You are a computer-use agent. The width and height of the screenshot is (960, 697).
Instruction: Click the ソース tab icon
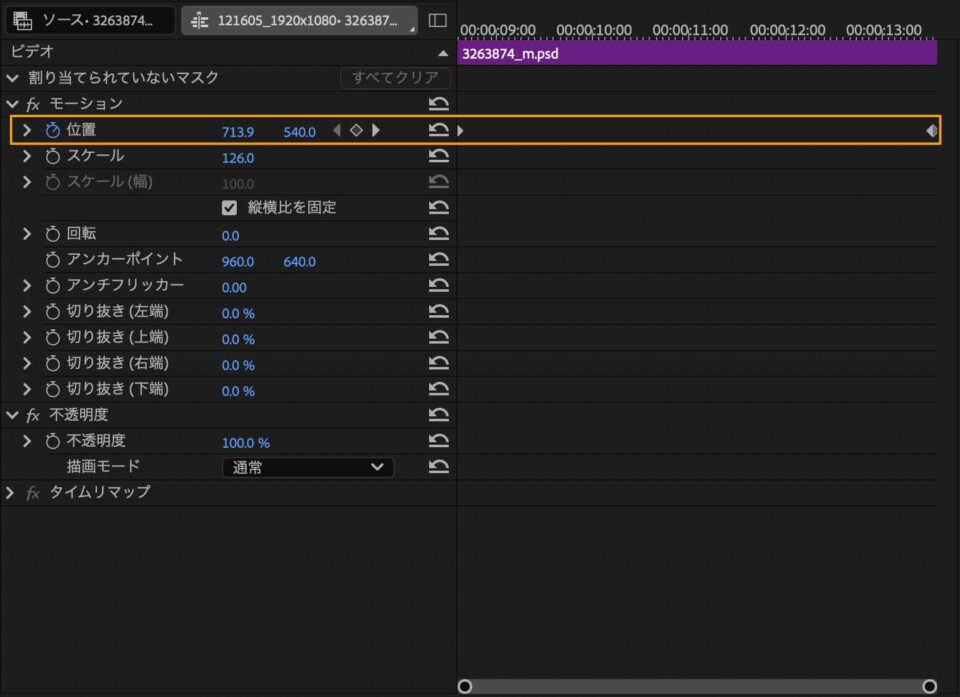coord(23,20)
